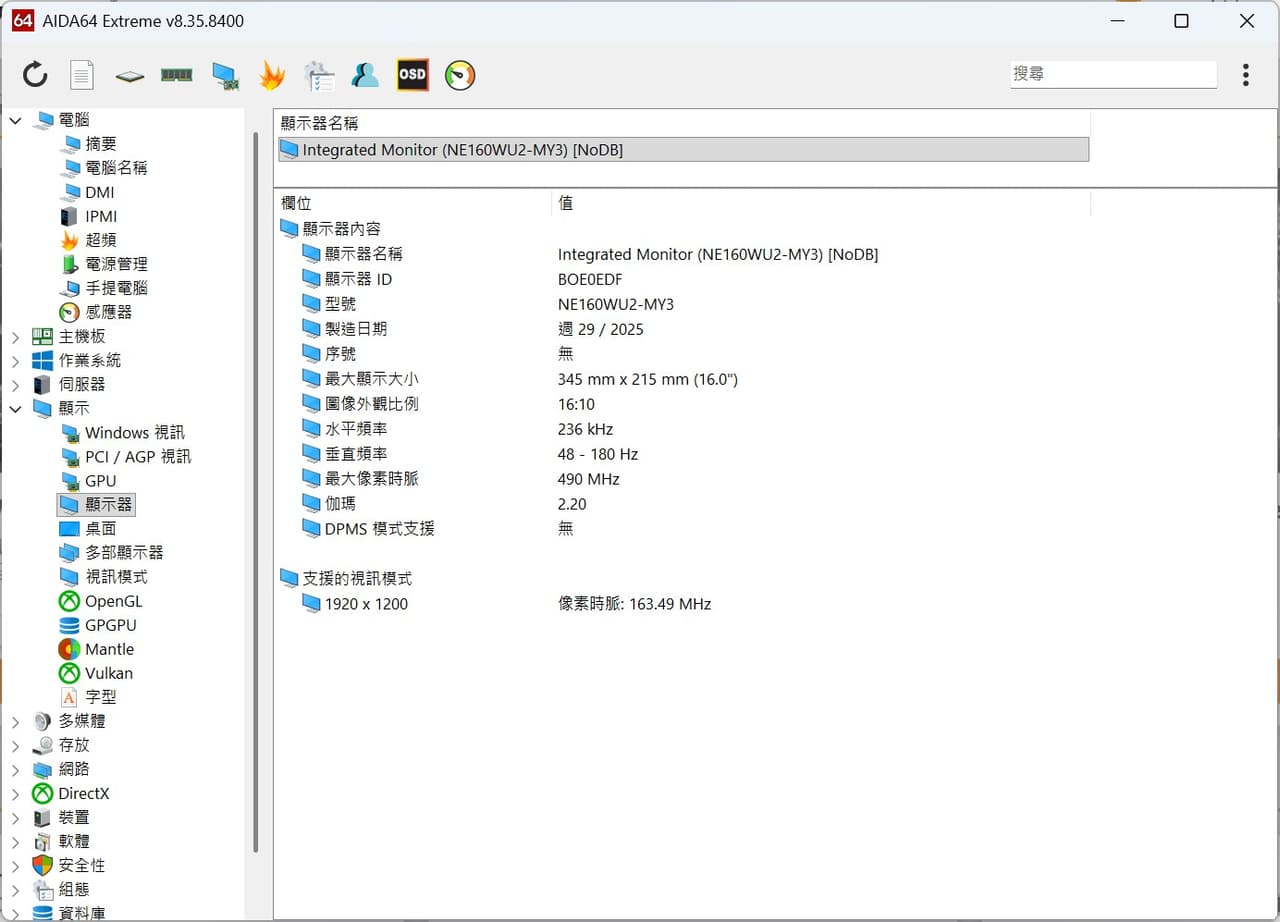Expand the DirectX tree node

click(x=15, y=793)
